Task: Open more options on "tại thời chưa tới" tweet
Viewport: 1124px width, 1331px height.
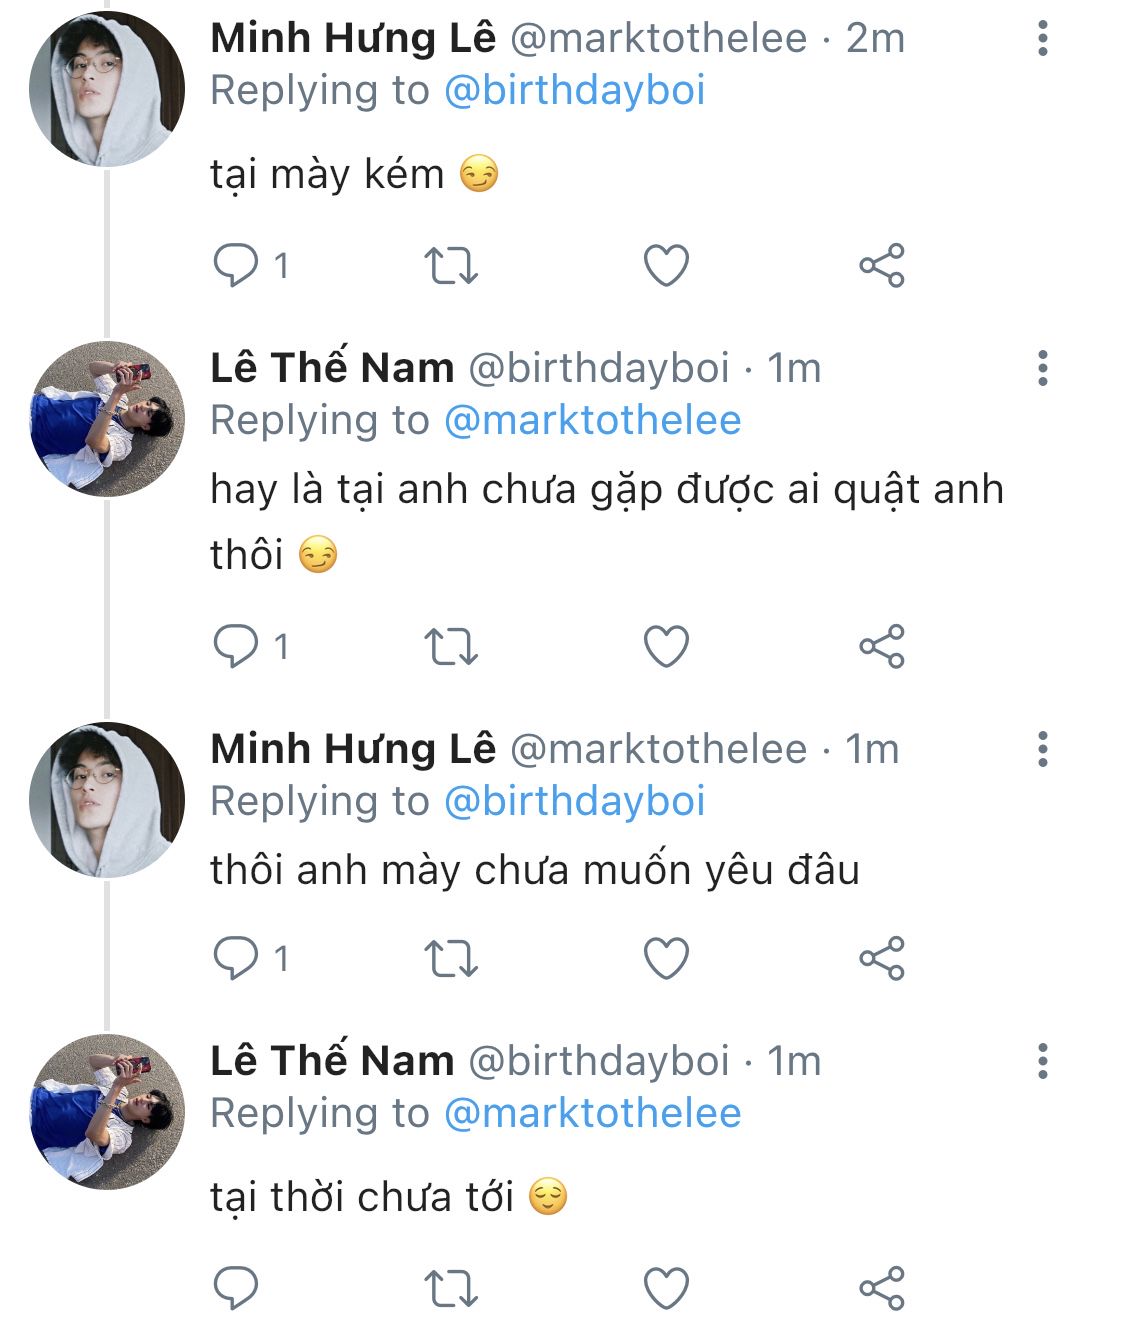Action: (1043, 1061)
